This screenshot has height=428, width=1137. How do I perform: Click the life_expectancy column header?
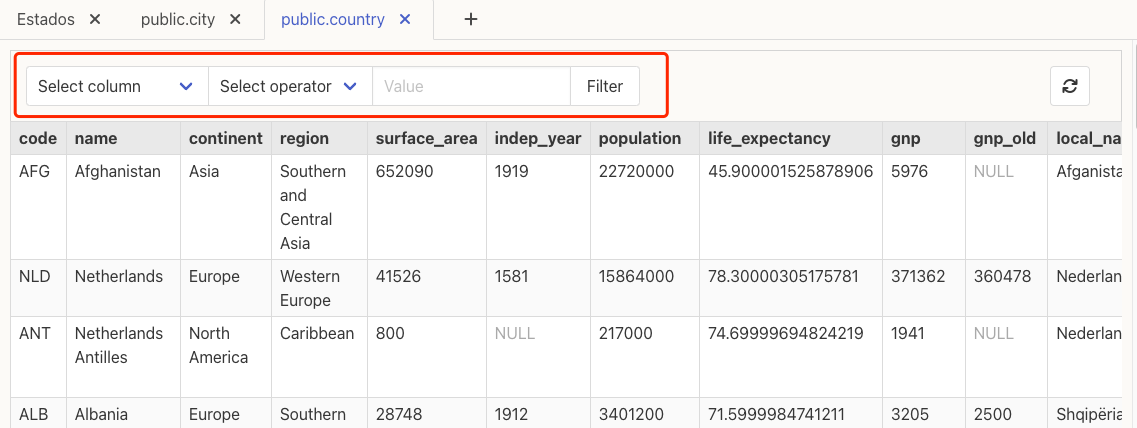coord(791,138)
